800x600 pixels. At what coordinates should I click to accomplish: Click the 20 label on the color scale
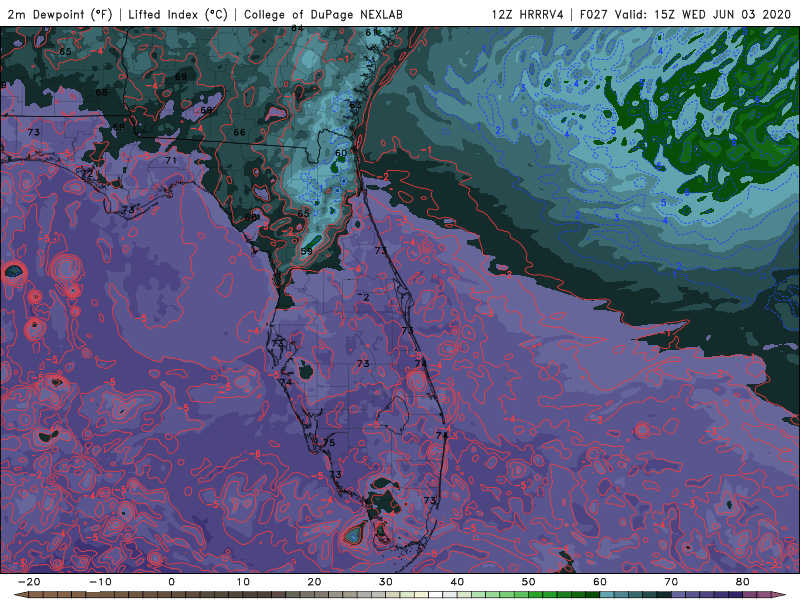tap(314, 582)
